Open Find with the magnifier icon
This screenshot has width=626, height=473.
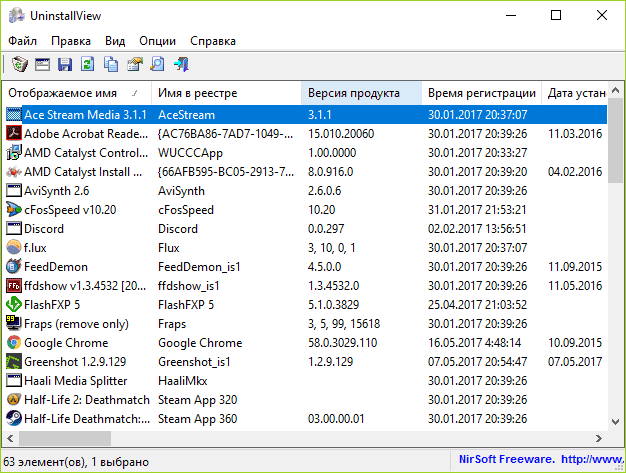coord(156,65)
